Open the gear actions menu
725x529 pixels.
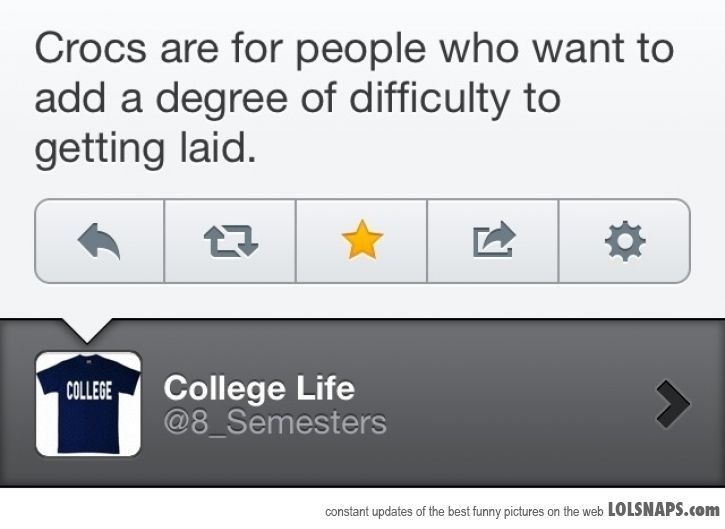click(x=624, y=241)
